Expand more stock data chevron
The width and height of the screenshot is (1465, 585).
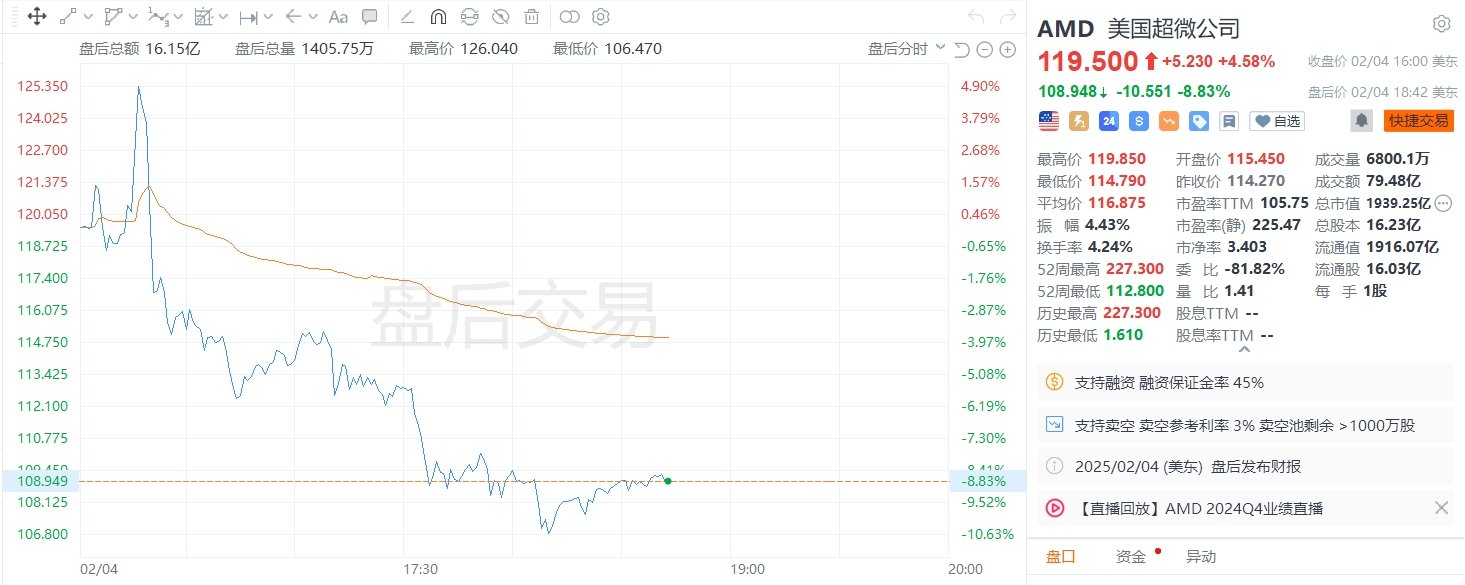click(x=1244, y=350)
